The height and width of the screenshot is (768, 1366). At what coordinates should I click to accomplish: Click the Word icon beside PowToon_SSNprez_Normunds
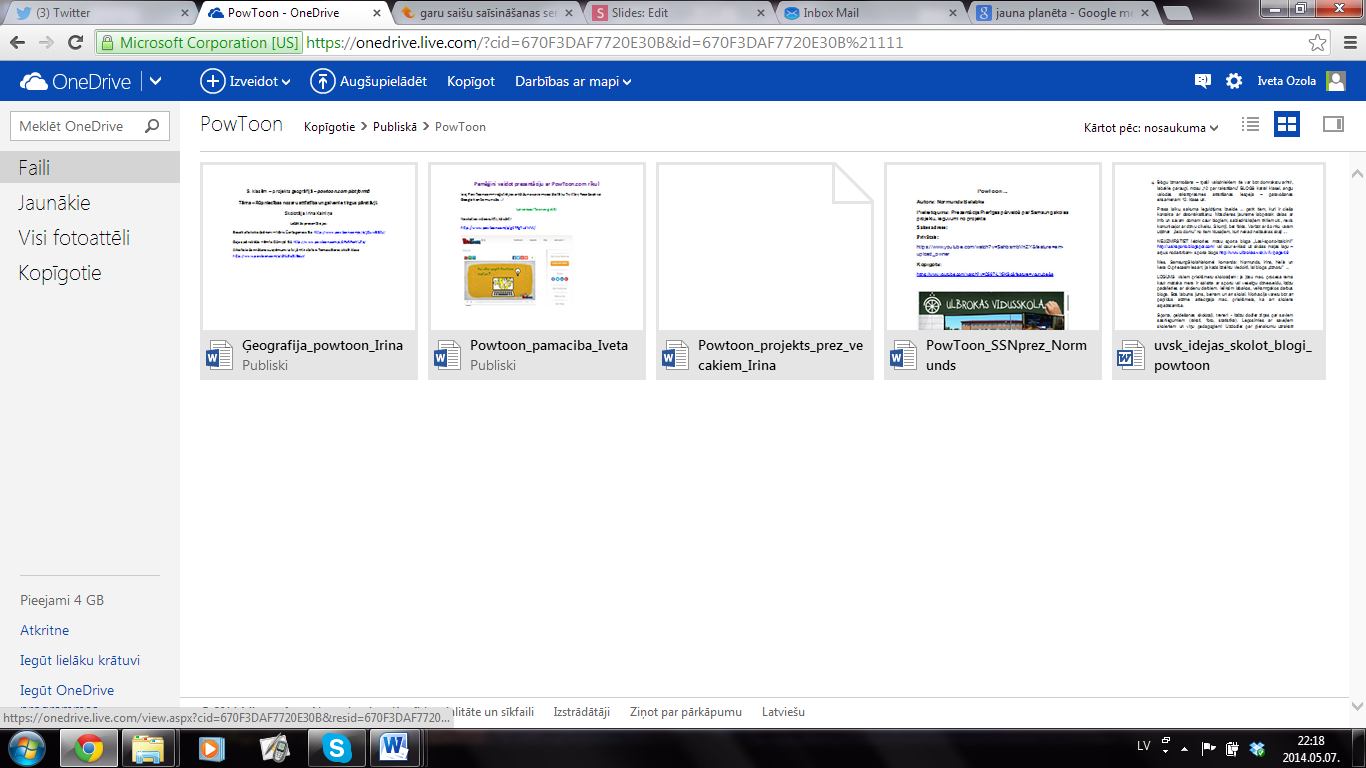(x=902, y=355)
